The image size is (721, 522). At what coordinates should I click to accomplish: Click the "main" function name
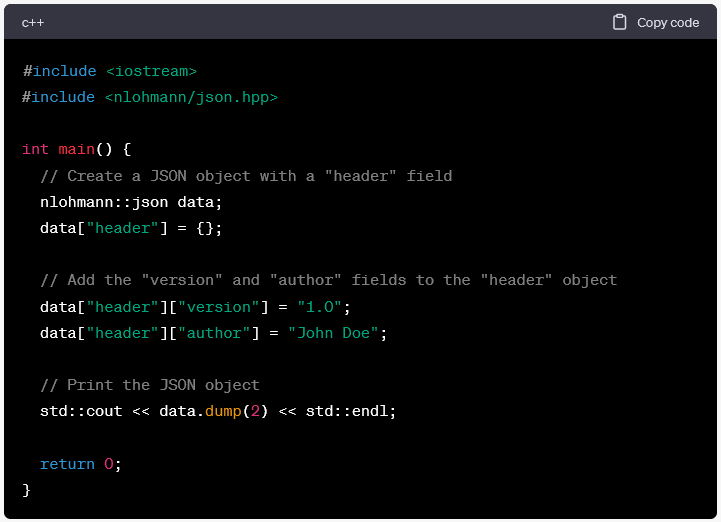77,149
